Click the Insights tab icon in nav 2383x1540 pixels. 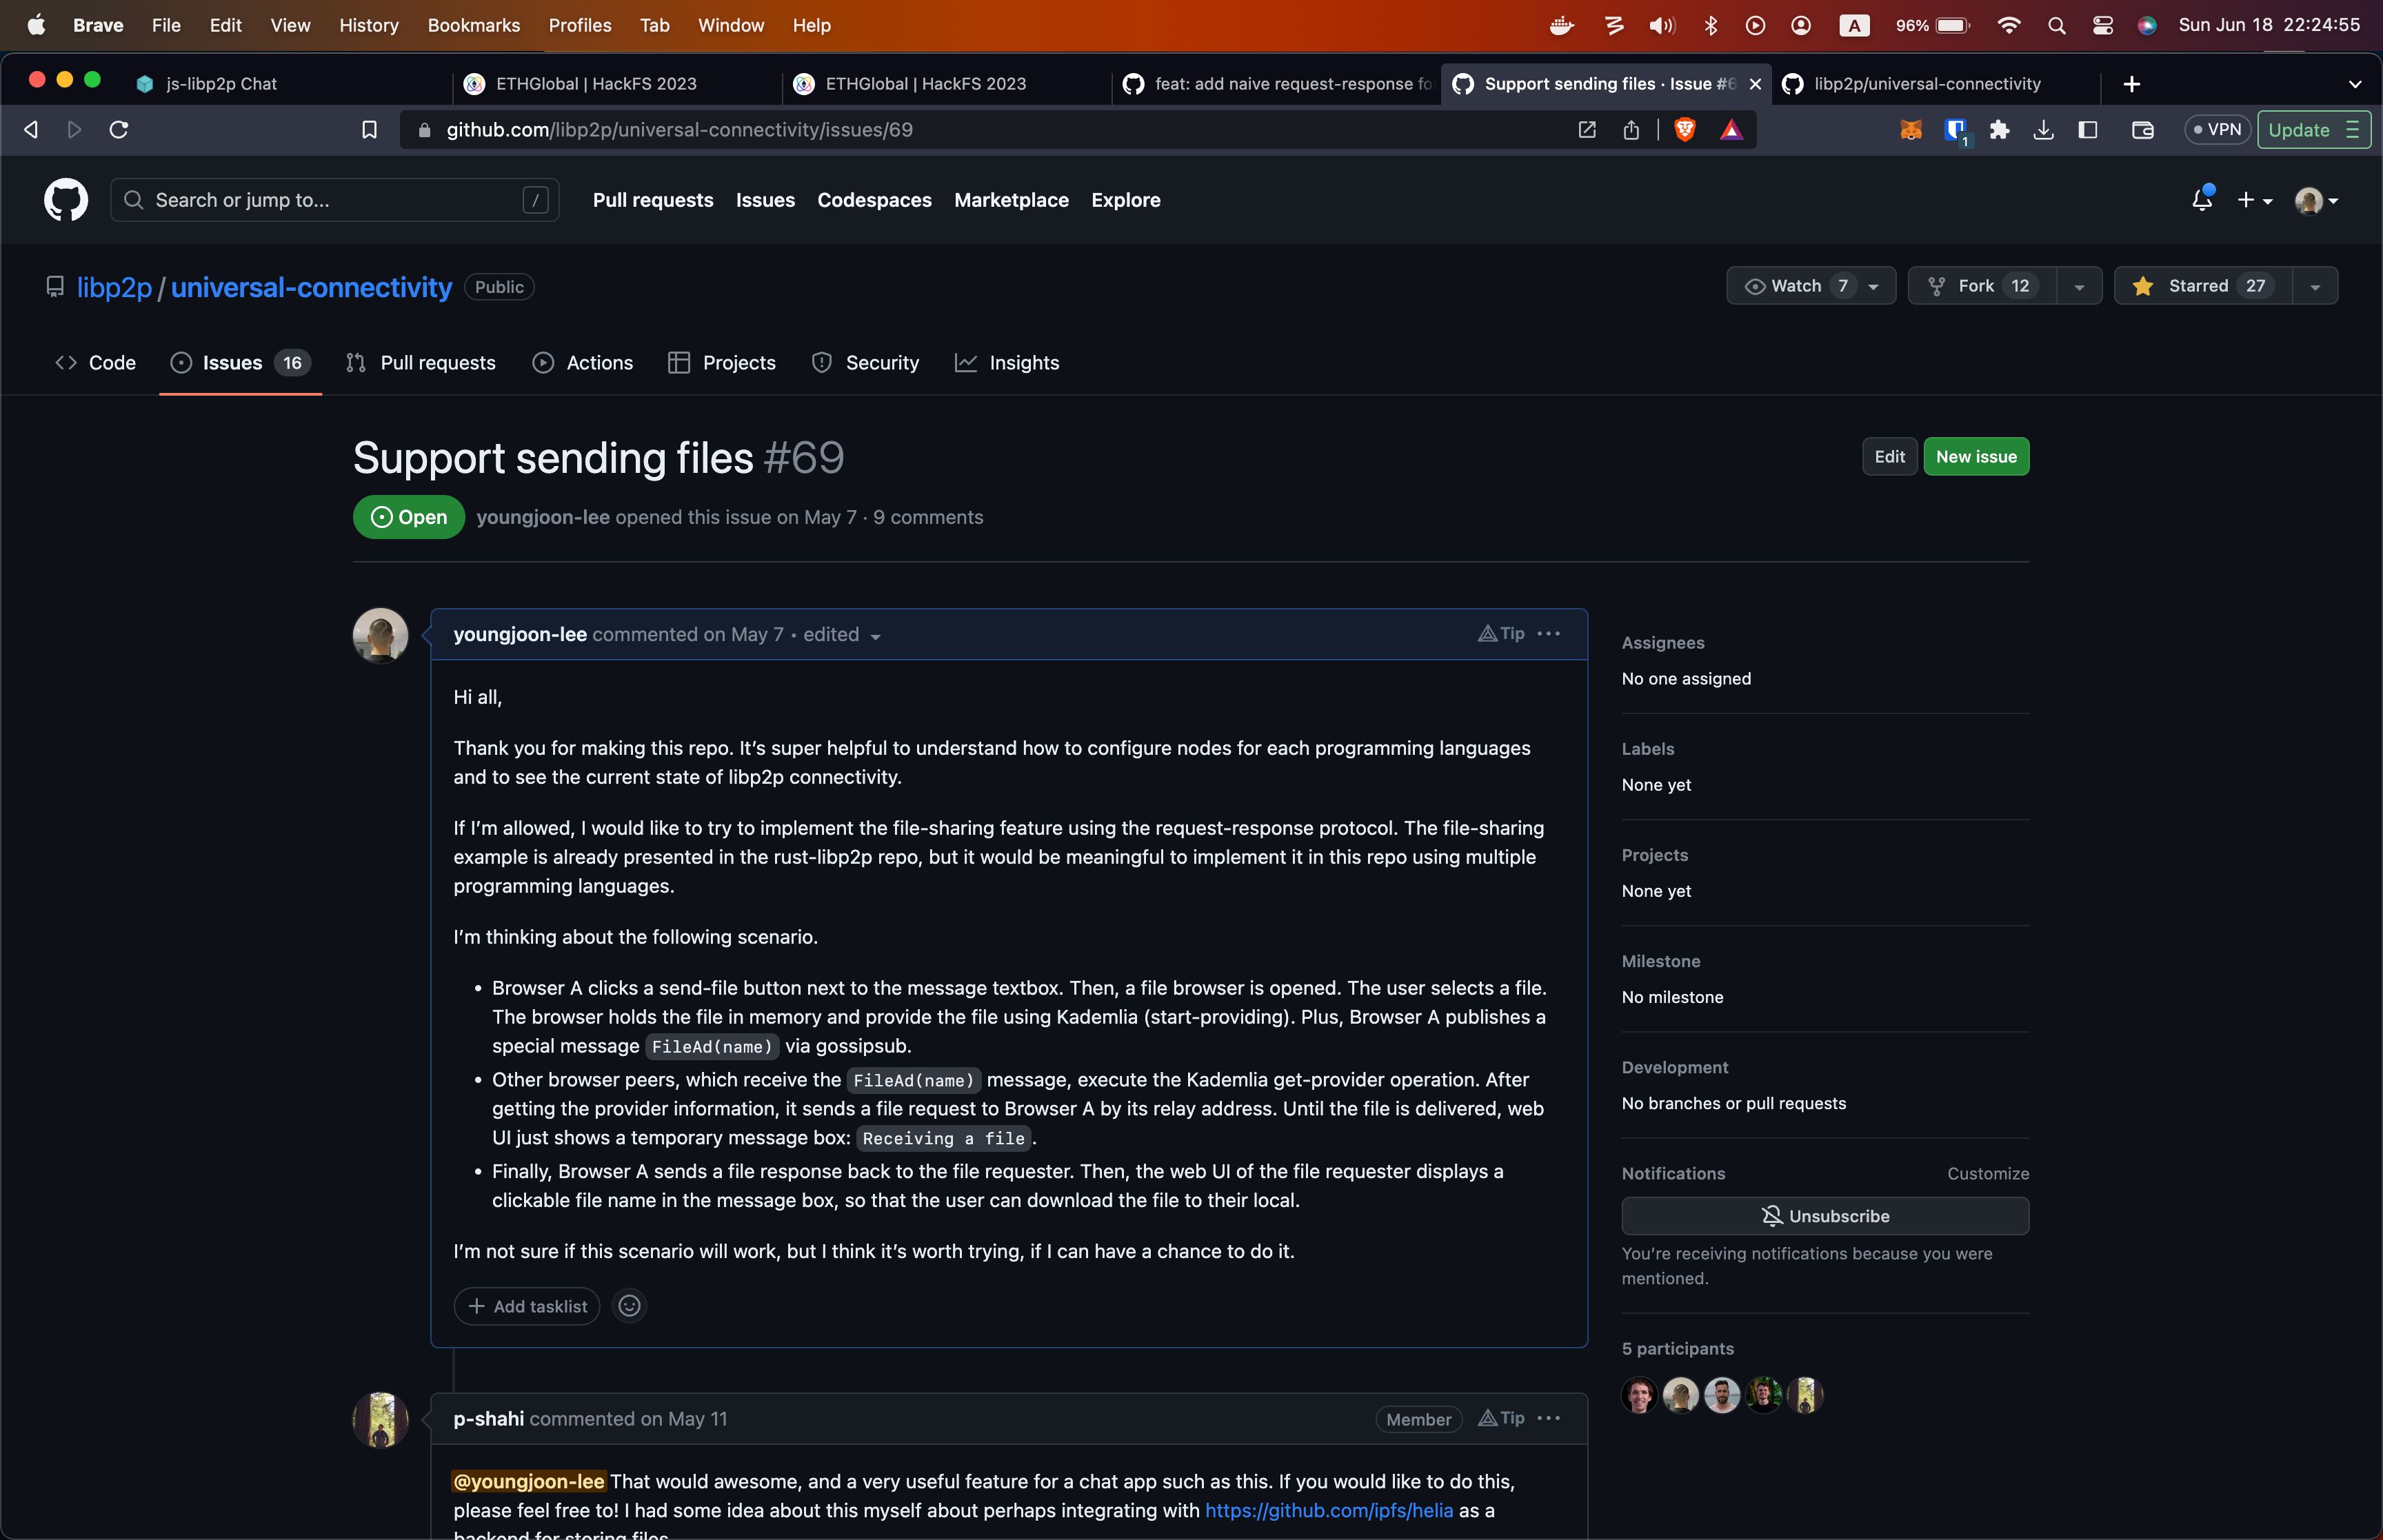(x=967, y=363)
